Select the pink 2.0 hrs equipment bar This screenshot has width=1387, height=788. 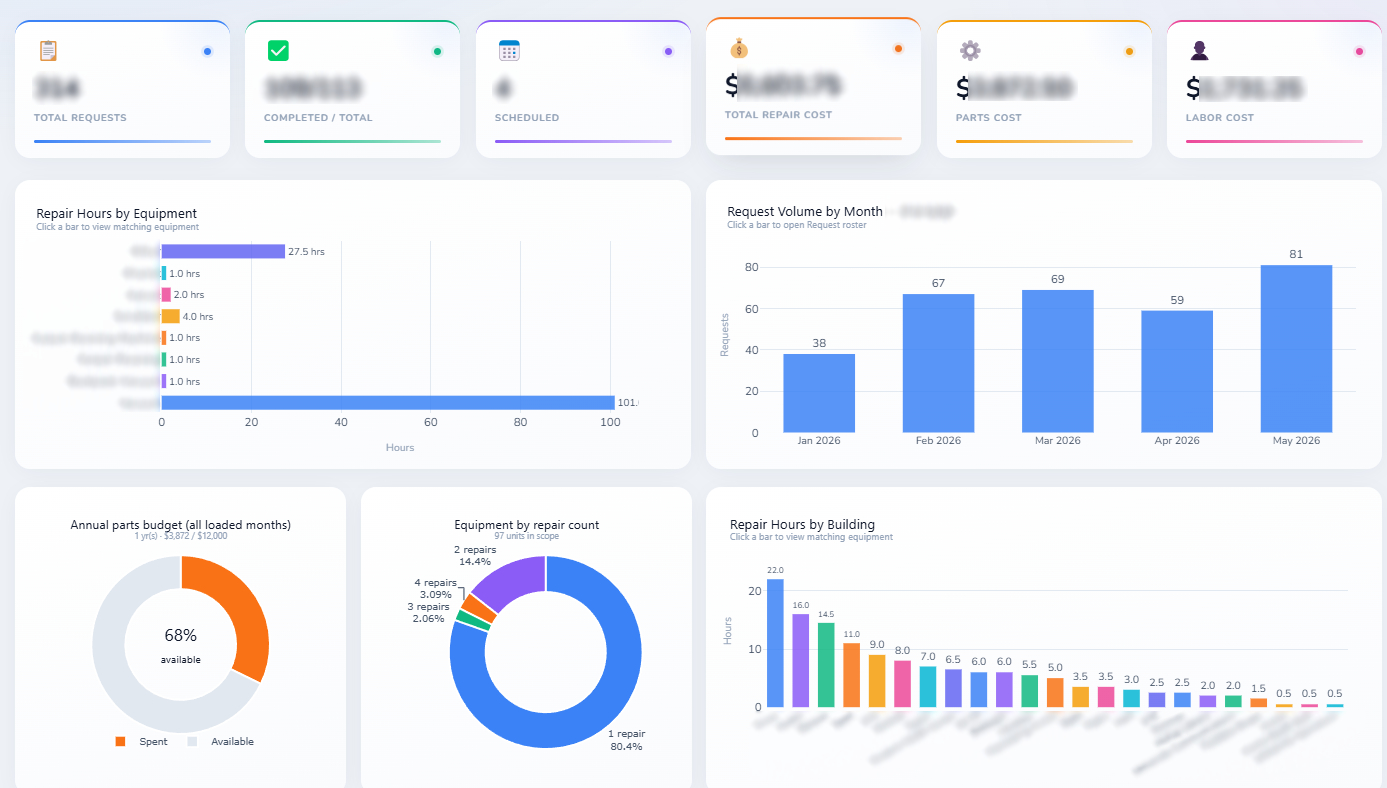click(166, 295)
